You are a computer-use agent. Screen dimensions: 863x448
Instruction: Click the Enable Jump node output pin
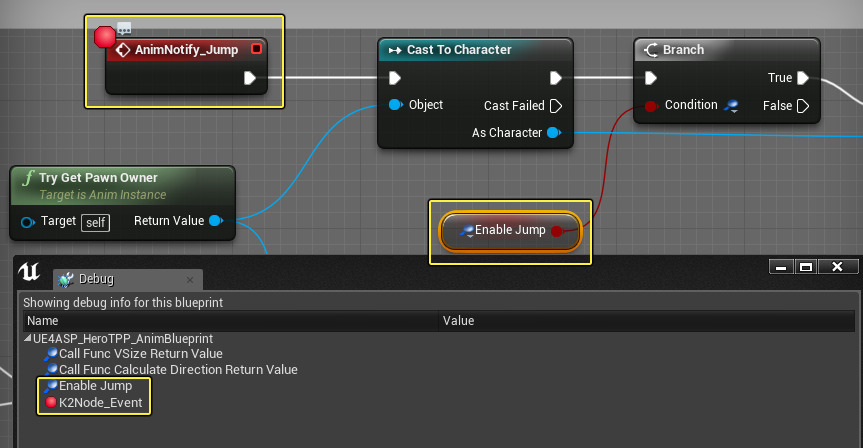558,231
